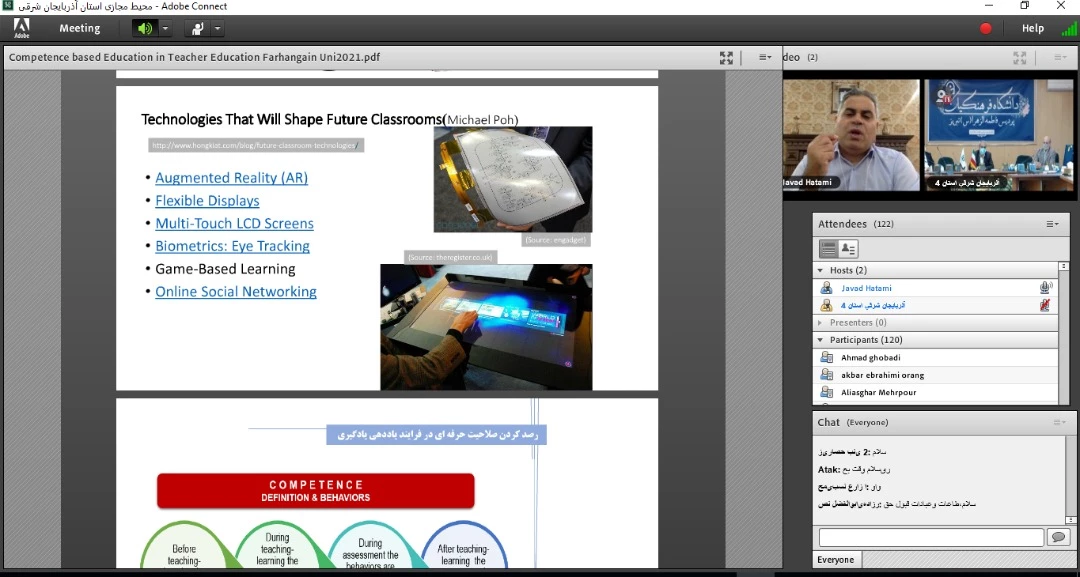Viewport: 1080px width, 577px height.
Task: Expand the Presenters (0) group
Action: tap(821, 323)
